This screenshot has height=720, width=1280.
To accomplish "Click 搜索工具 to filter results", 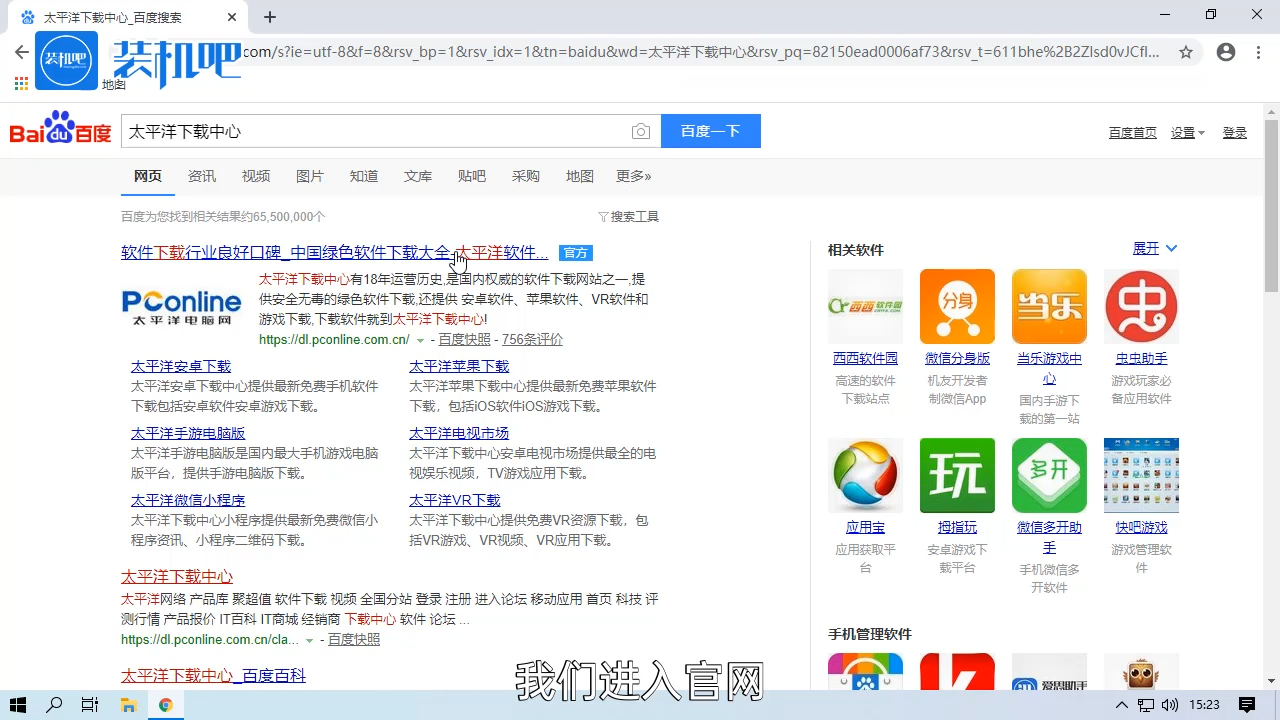I will pos(634,216).
